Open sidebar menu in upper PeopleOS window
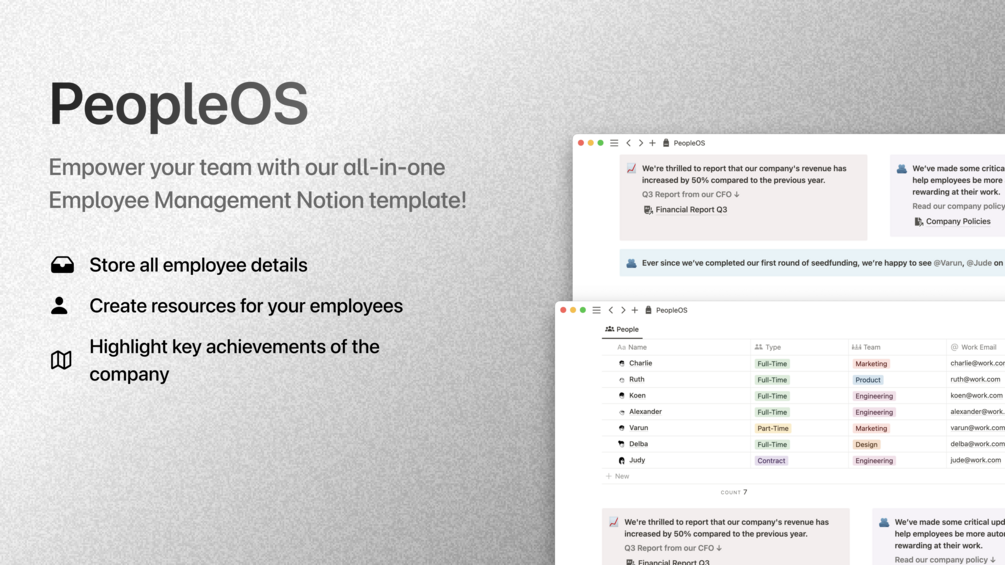The width and height of the screenshot is (1005, 565). 614,143
